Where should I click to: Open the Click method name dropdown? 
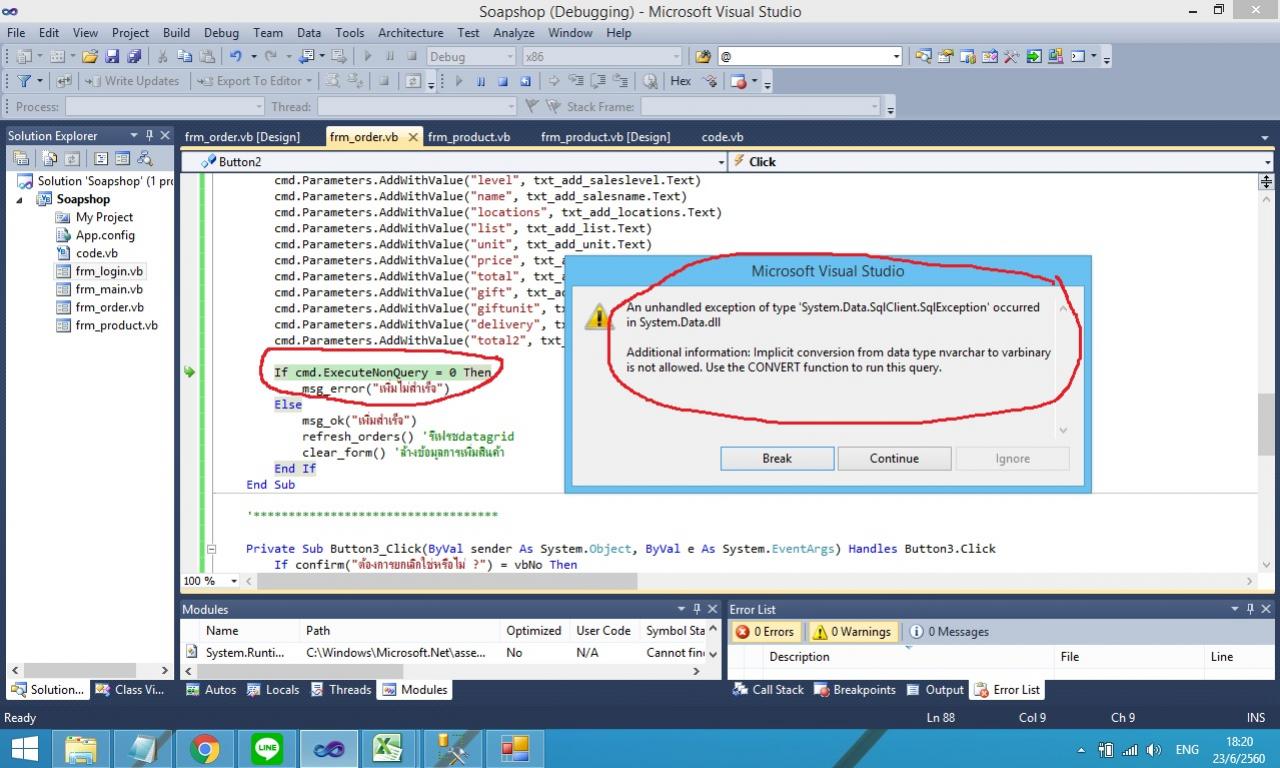pyautogui.click(x=1267, y=162)
